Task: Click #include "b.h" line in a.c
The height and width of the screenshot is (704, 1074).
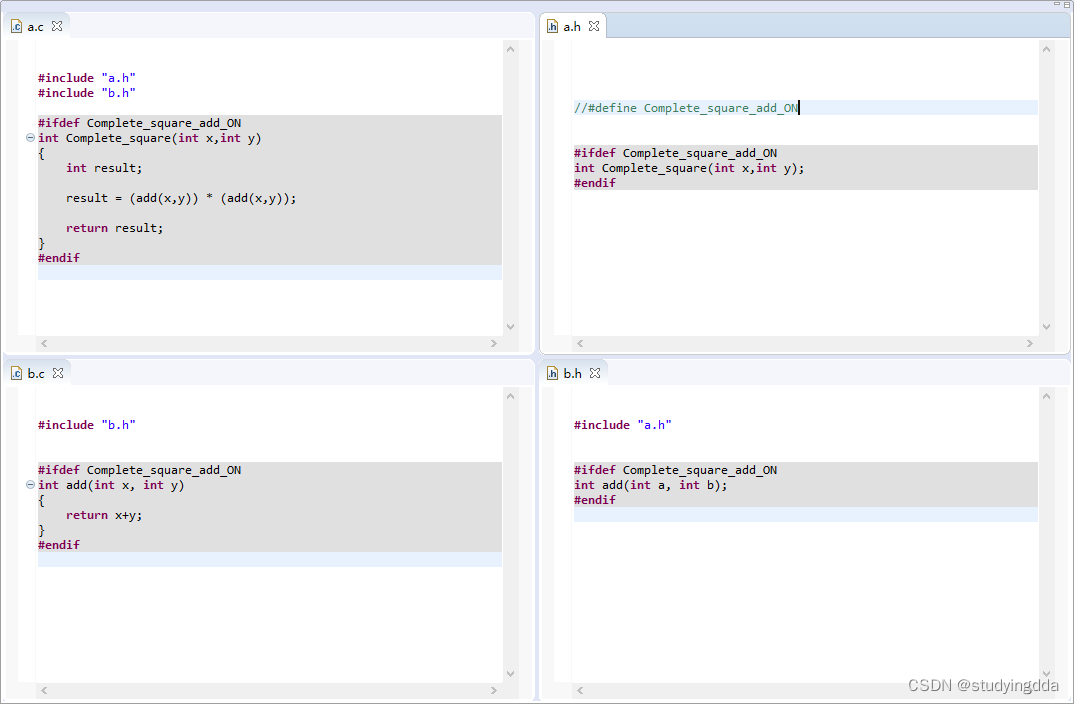Action: [x=86, y=93]
